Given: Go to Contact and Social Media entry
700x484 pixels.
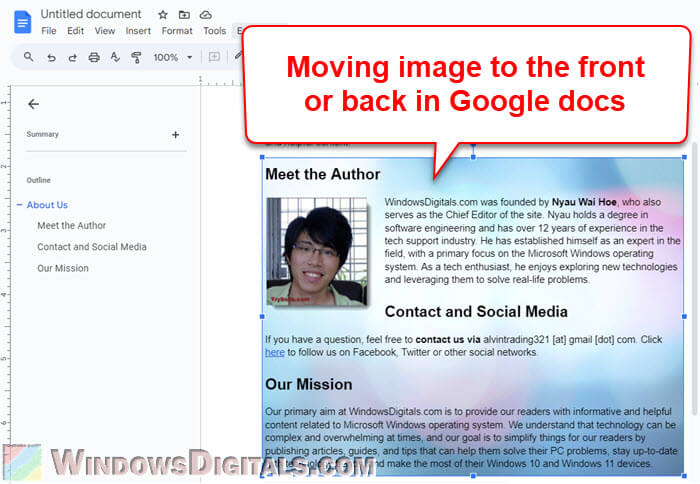Looking at the screenshot, I should pos(92,246).
